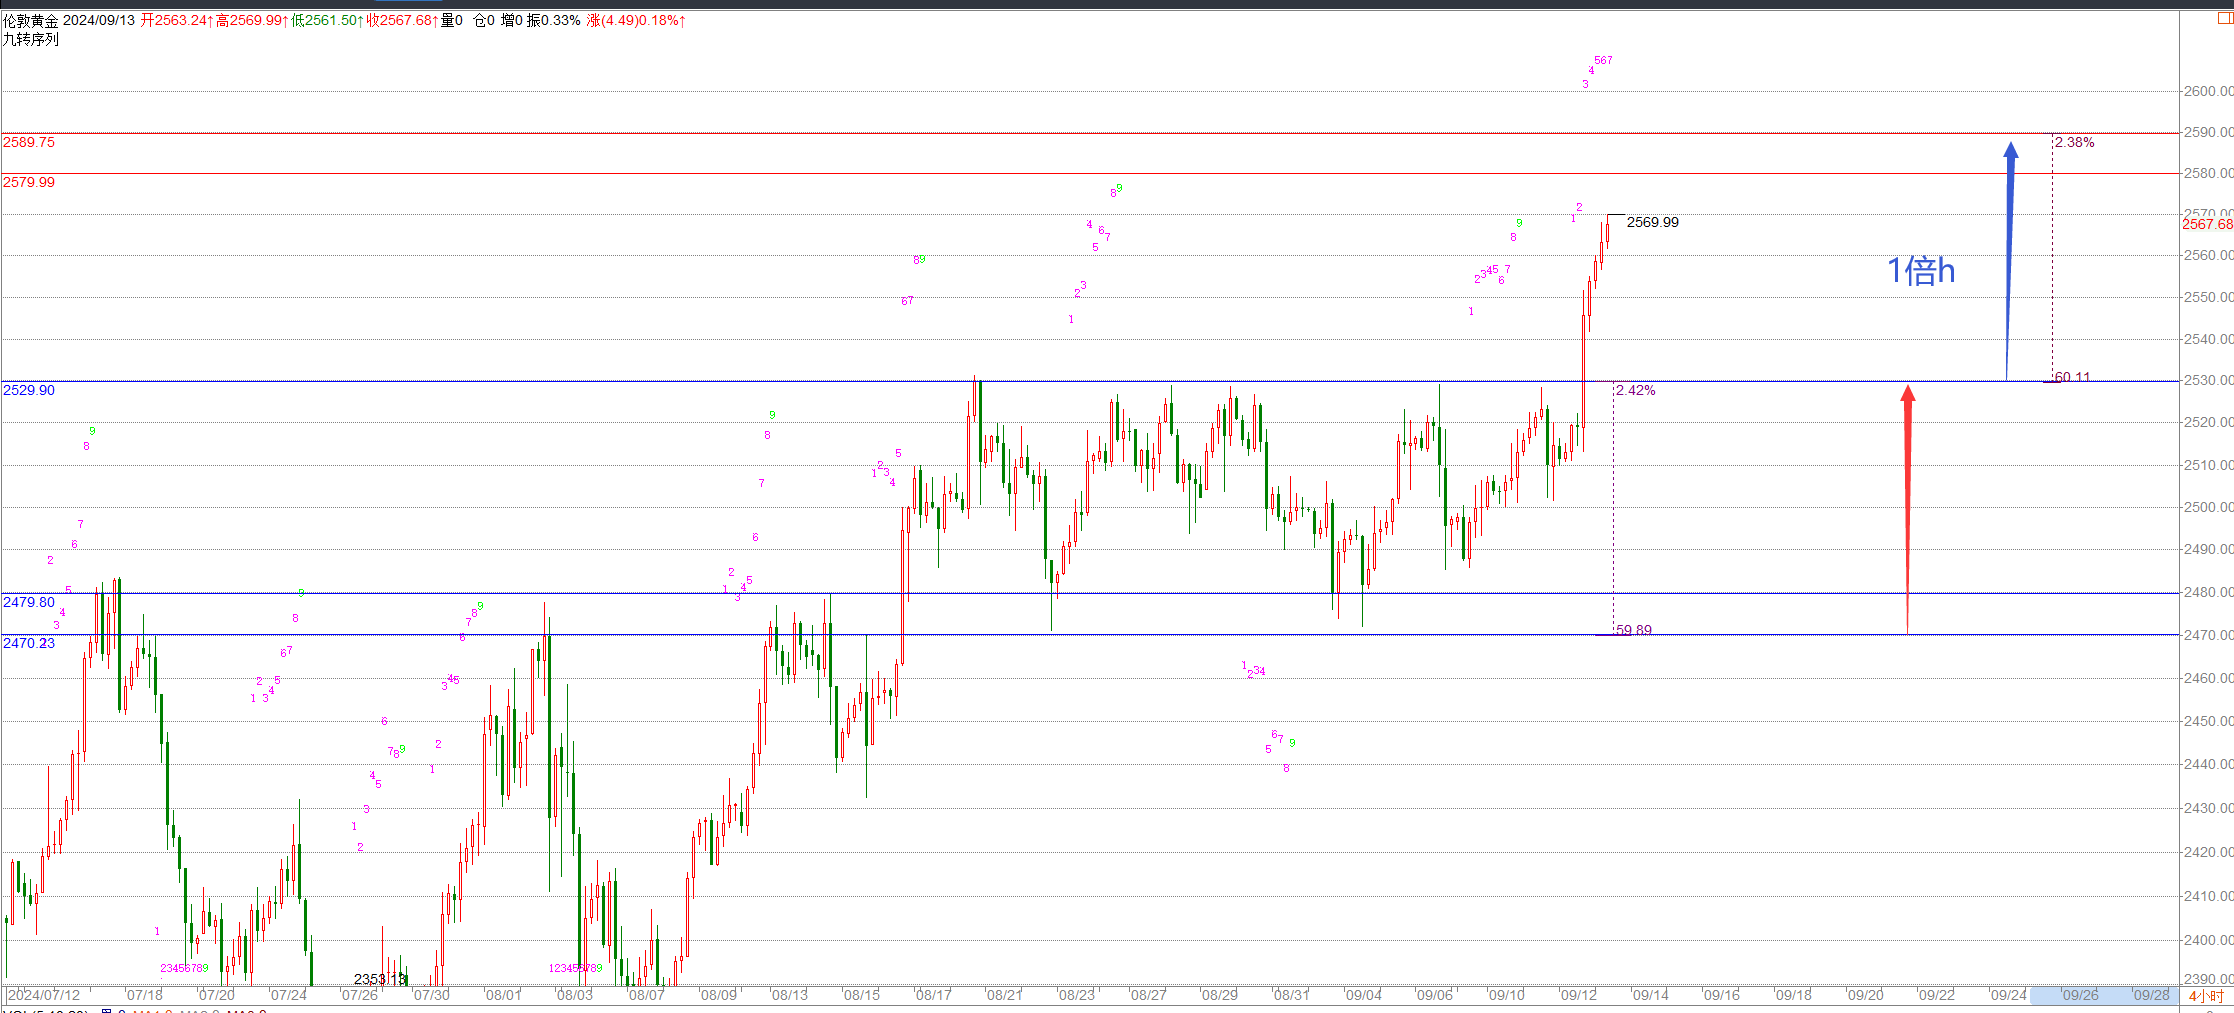Click the 60.11 measurement label

pyautogui.click(x=2073, y=377)
